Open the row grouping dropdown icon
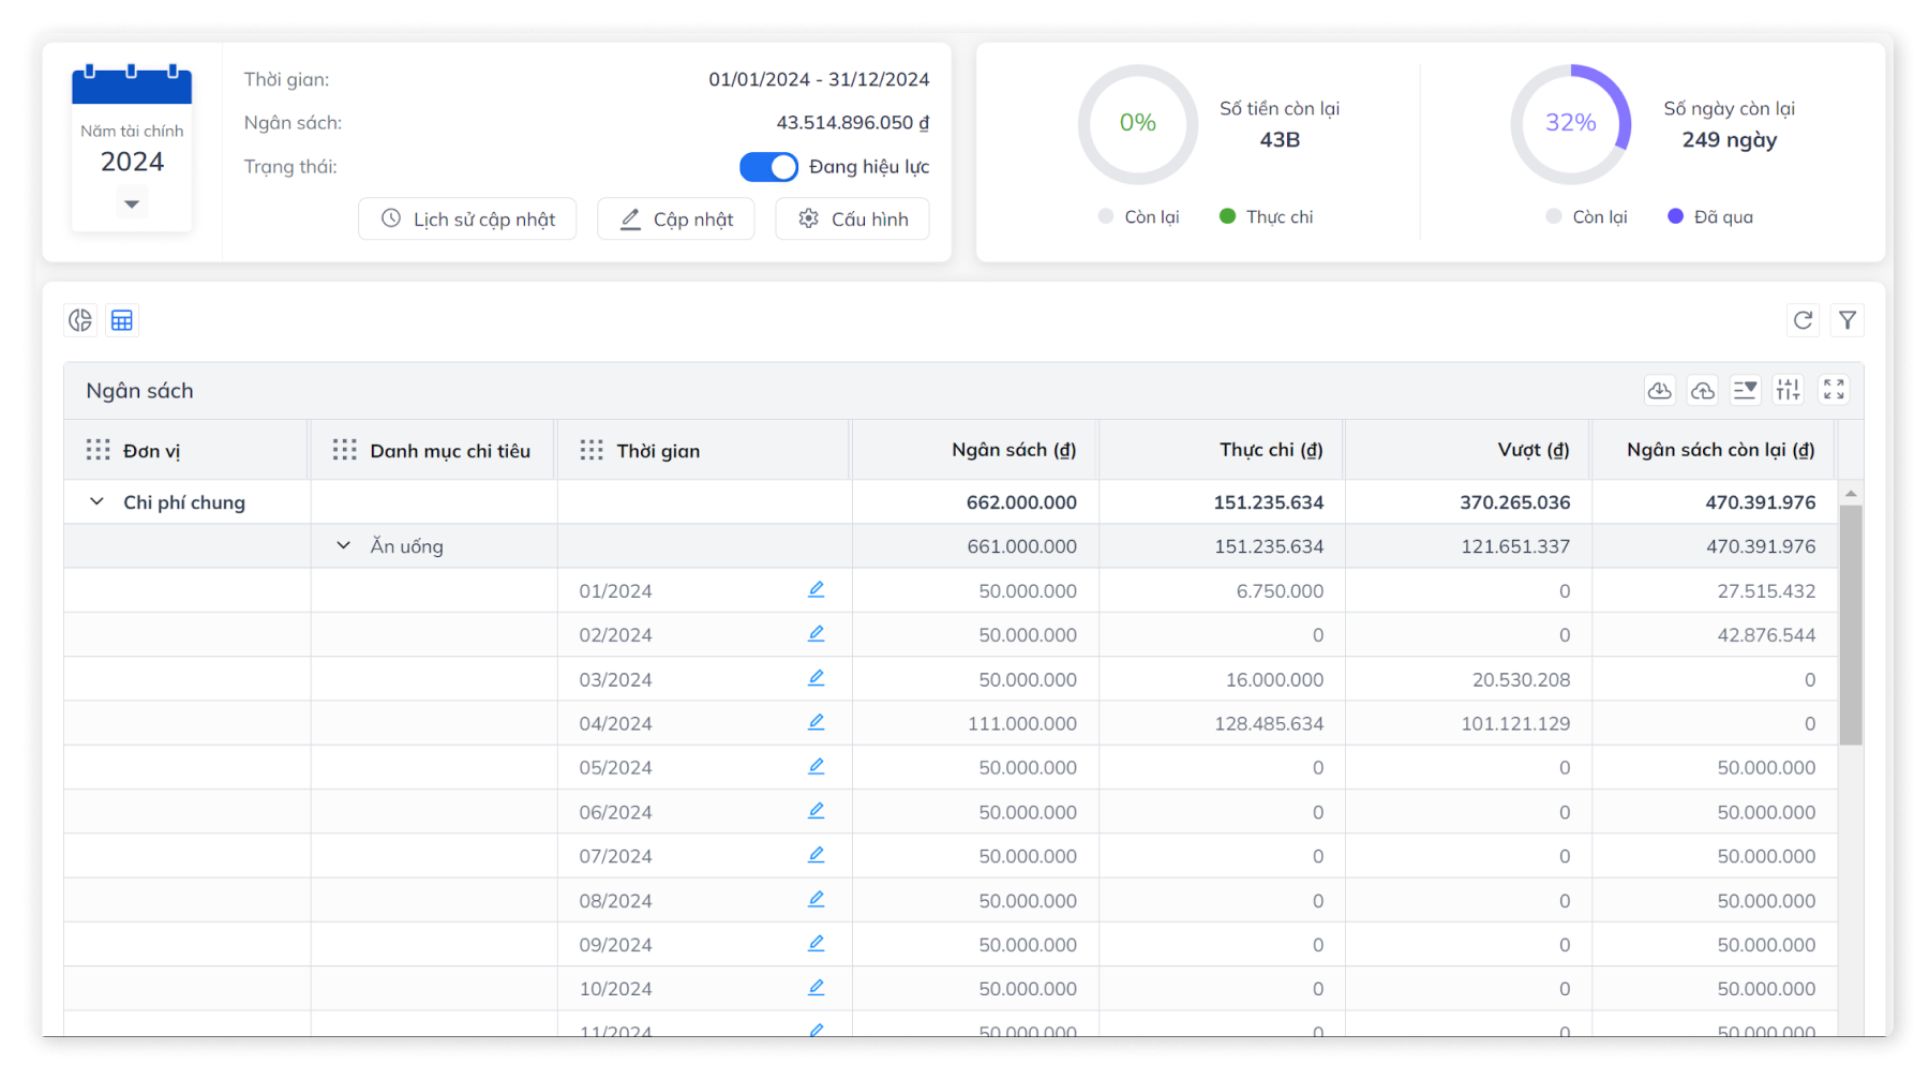The height and width of the screenshot is (1080, 1920). [x=1745, y=390]
